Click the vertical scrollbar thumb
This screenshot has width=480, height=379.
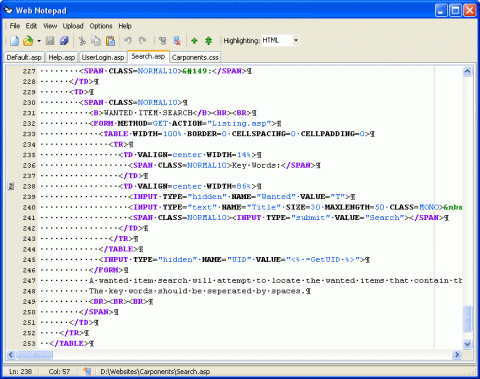click(x=467, y=319)
